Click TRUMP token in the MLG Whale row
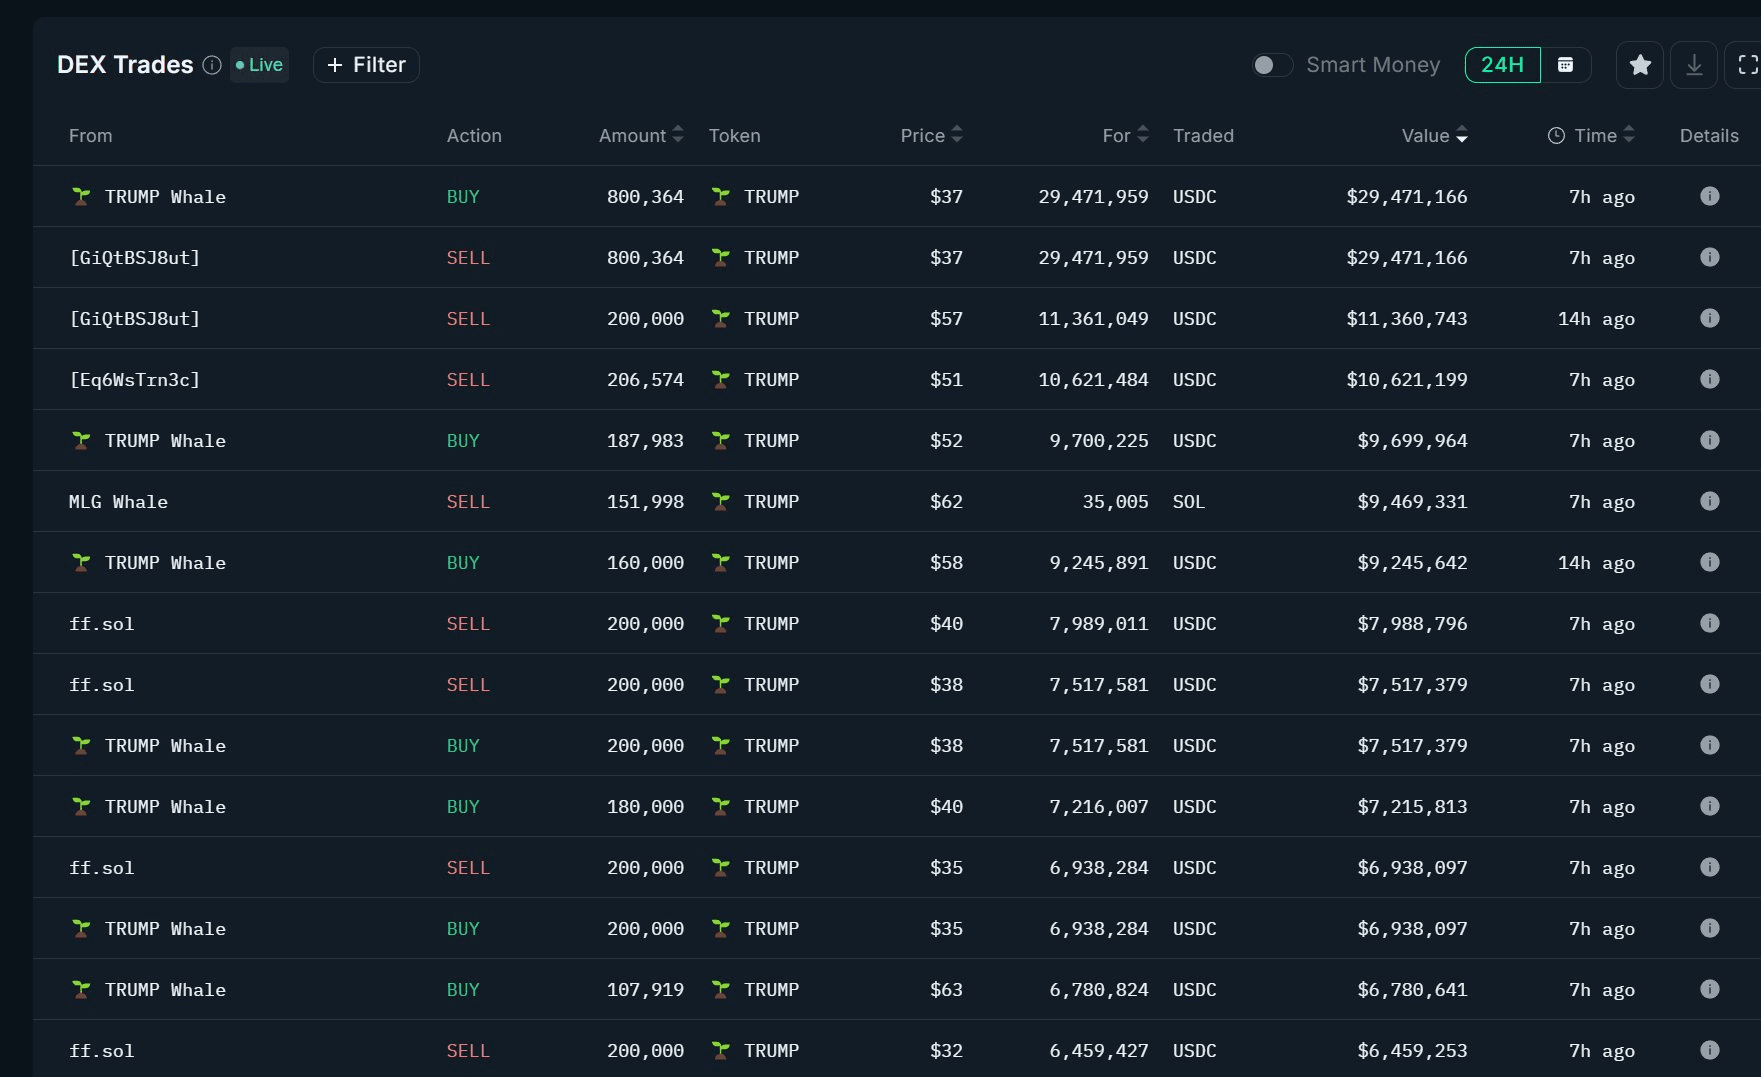The image size is (1761, 1077). click(x=770, y=502)
